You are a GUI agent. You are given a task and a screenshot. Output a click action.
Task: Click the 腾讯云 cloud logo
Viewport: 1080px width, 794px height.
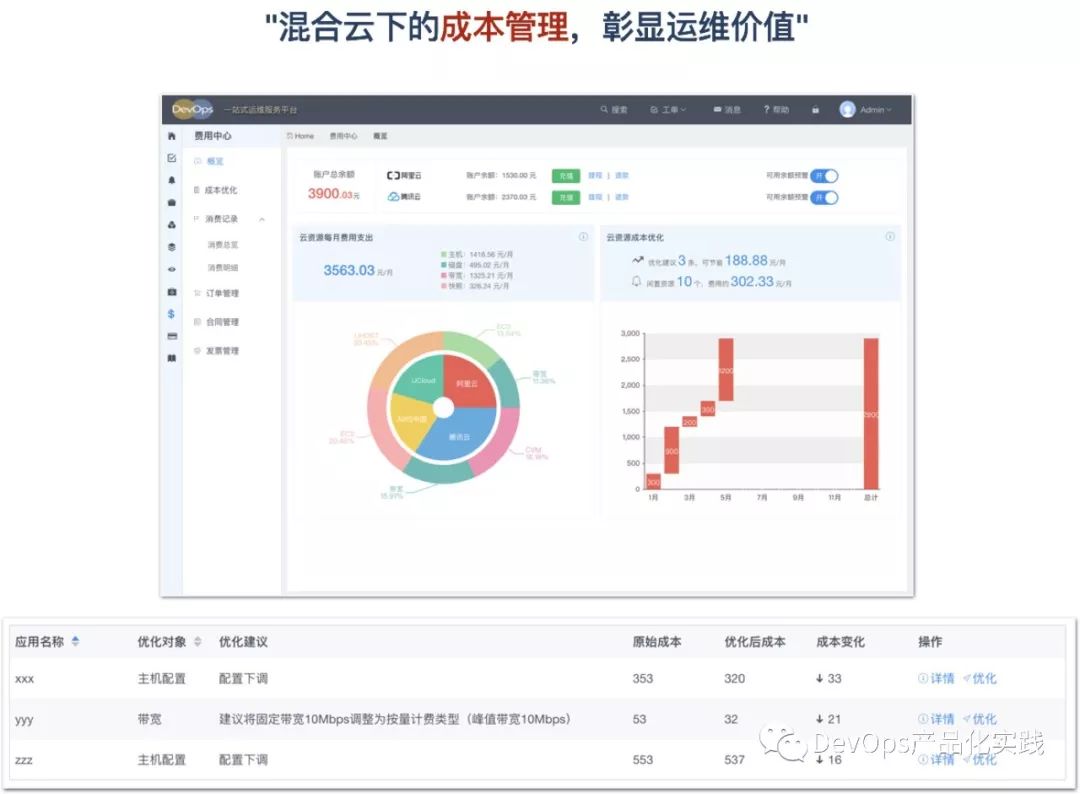(x=404, y=197)
